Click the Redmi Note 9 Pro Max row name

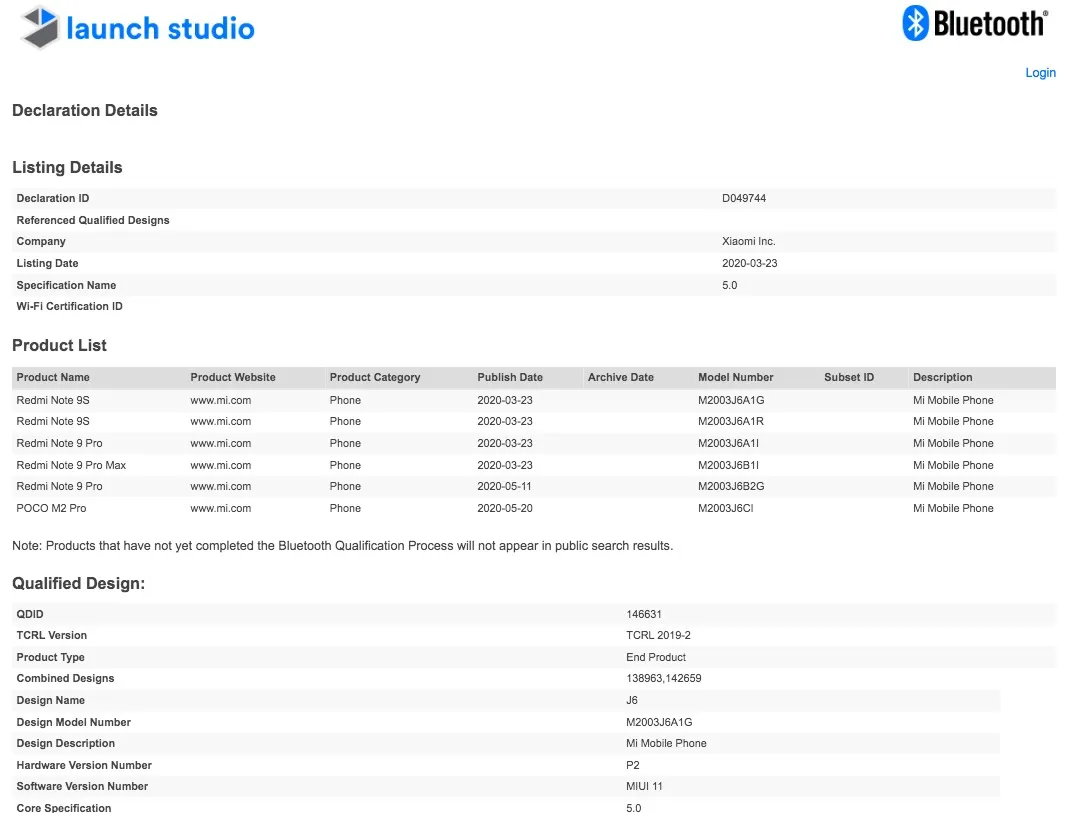[71, 465]
